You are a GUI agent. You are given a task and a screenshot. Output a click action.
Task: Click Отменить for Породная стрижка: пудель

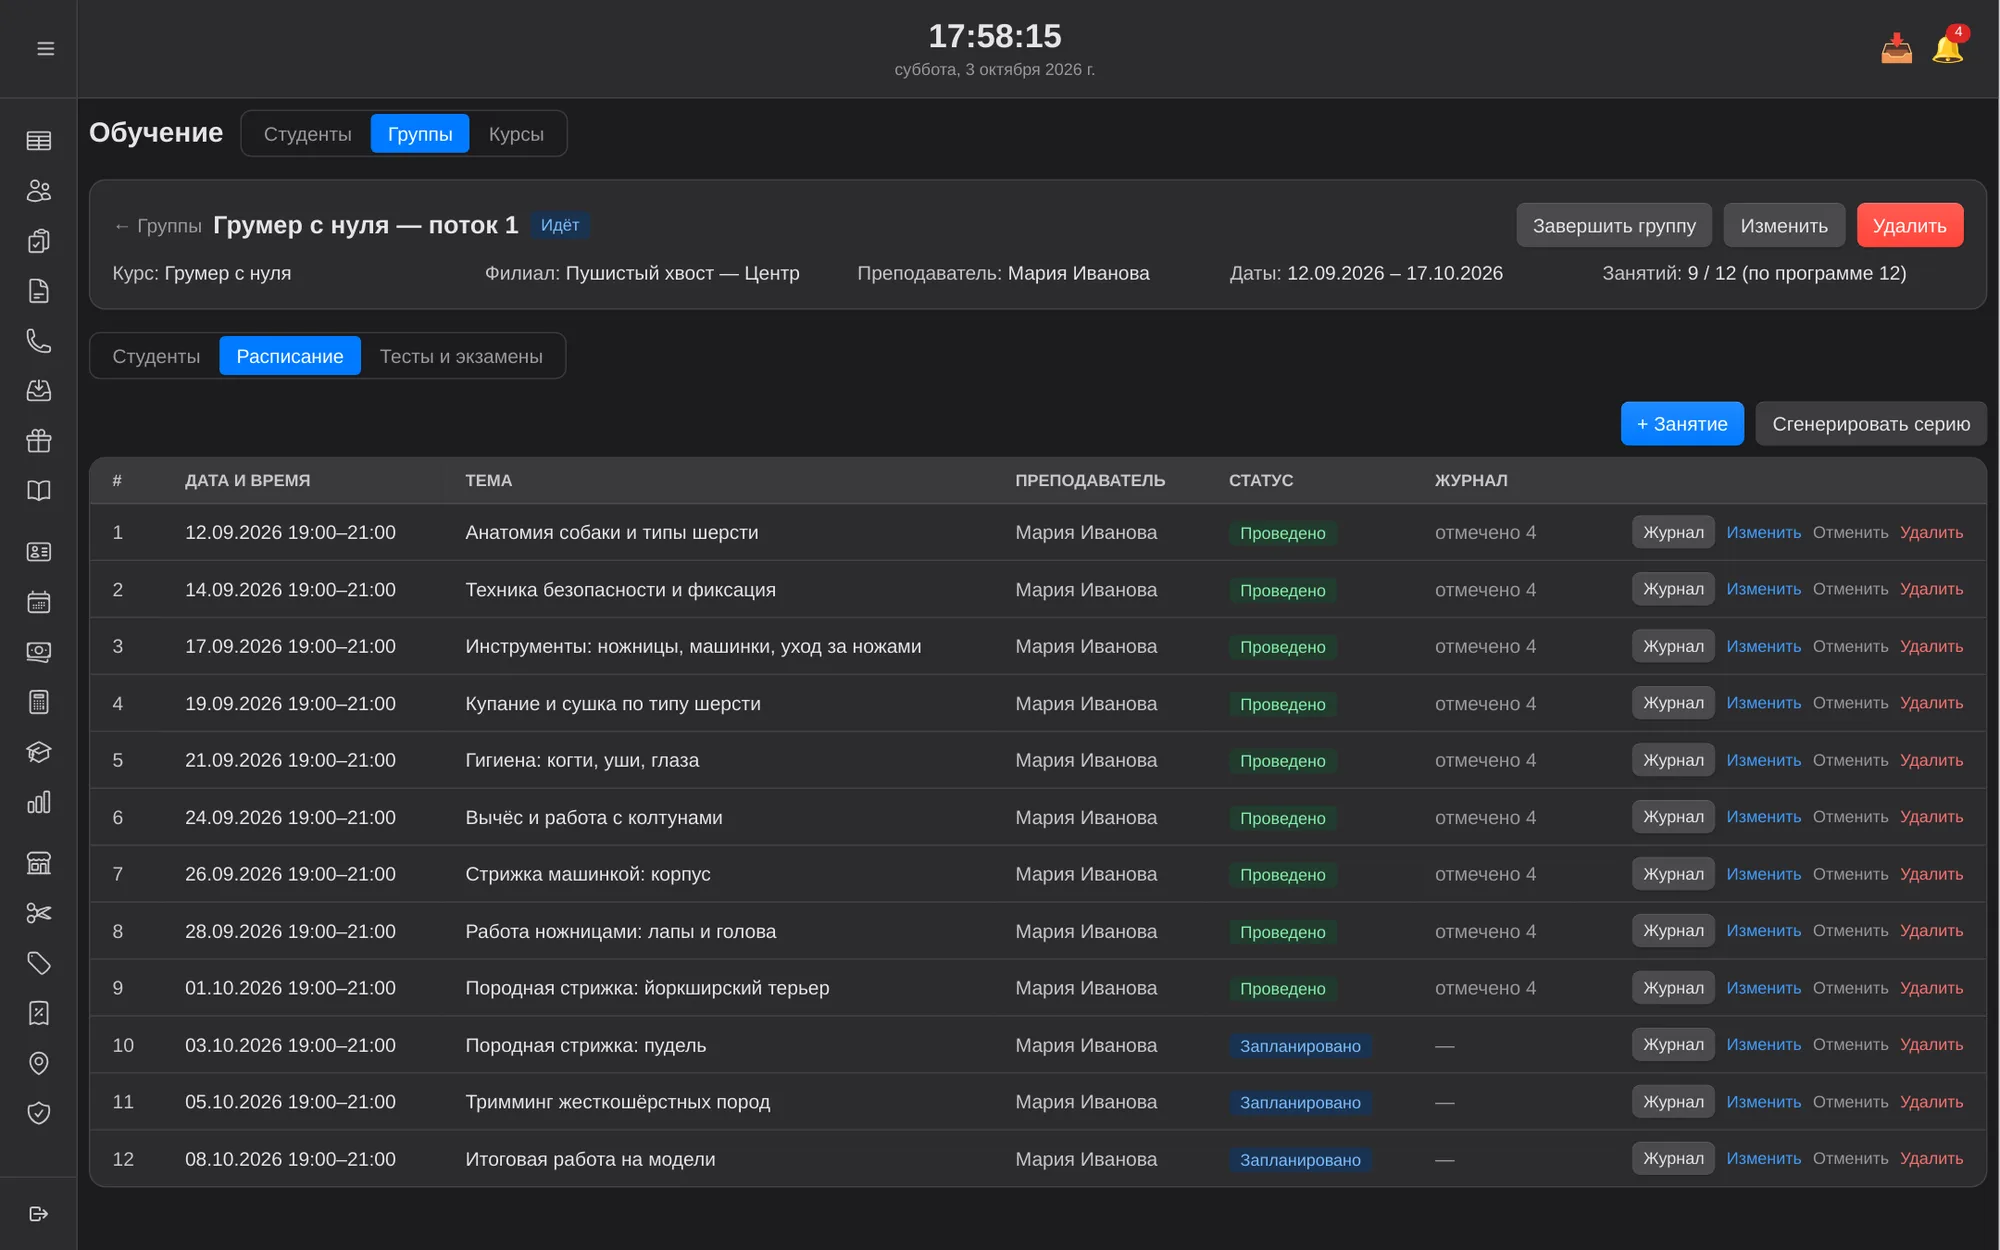1850,1045
